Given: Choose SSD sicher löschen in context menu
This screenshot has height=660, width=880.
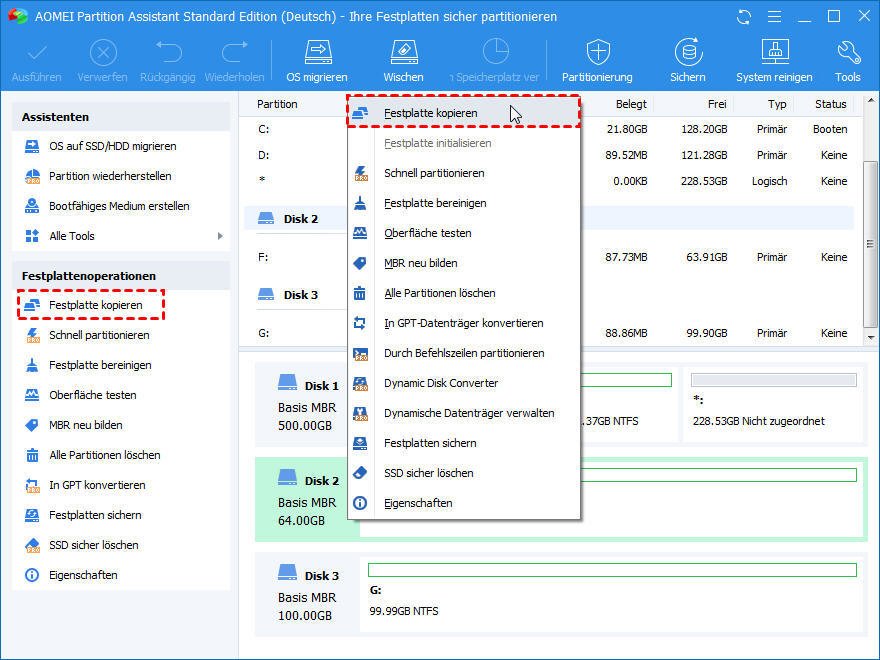Looking at the screenshot, I should 464,473.
